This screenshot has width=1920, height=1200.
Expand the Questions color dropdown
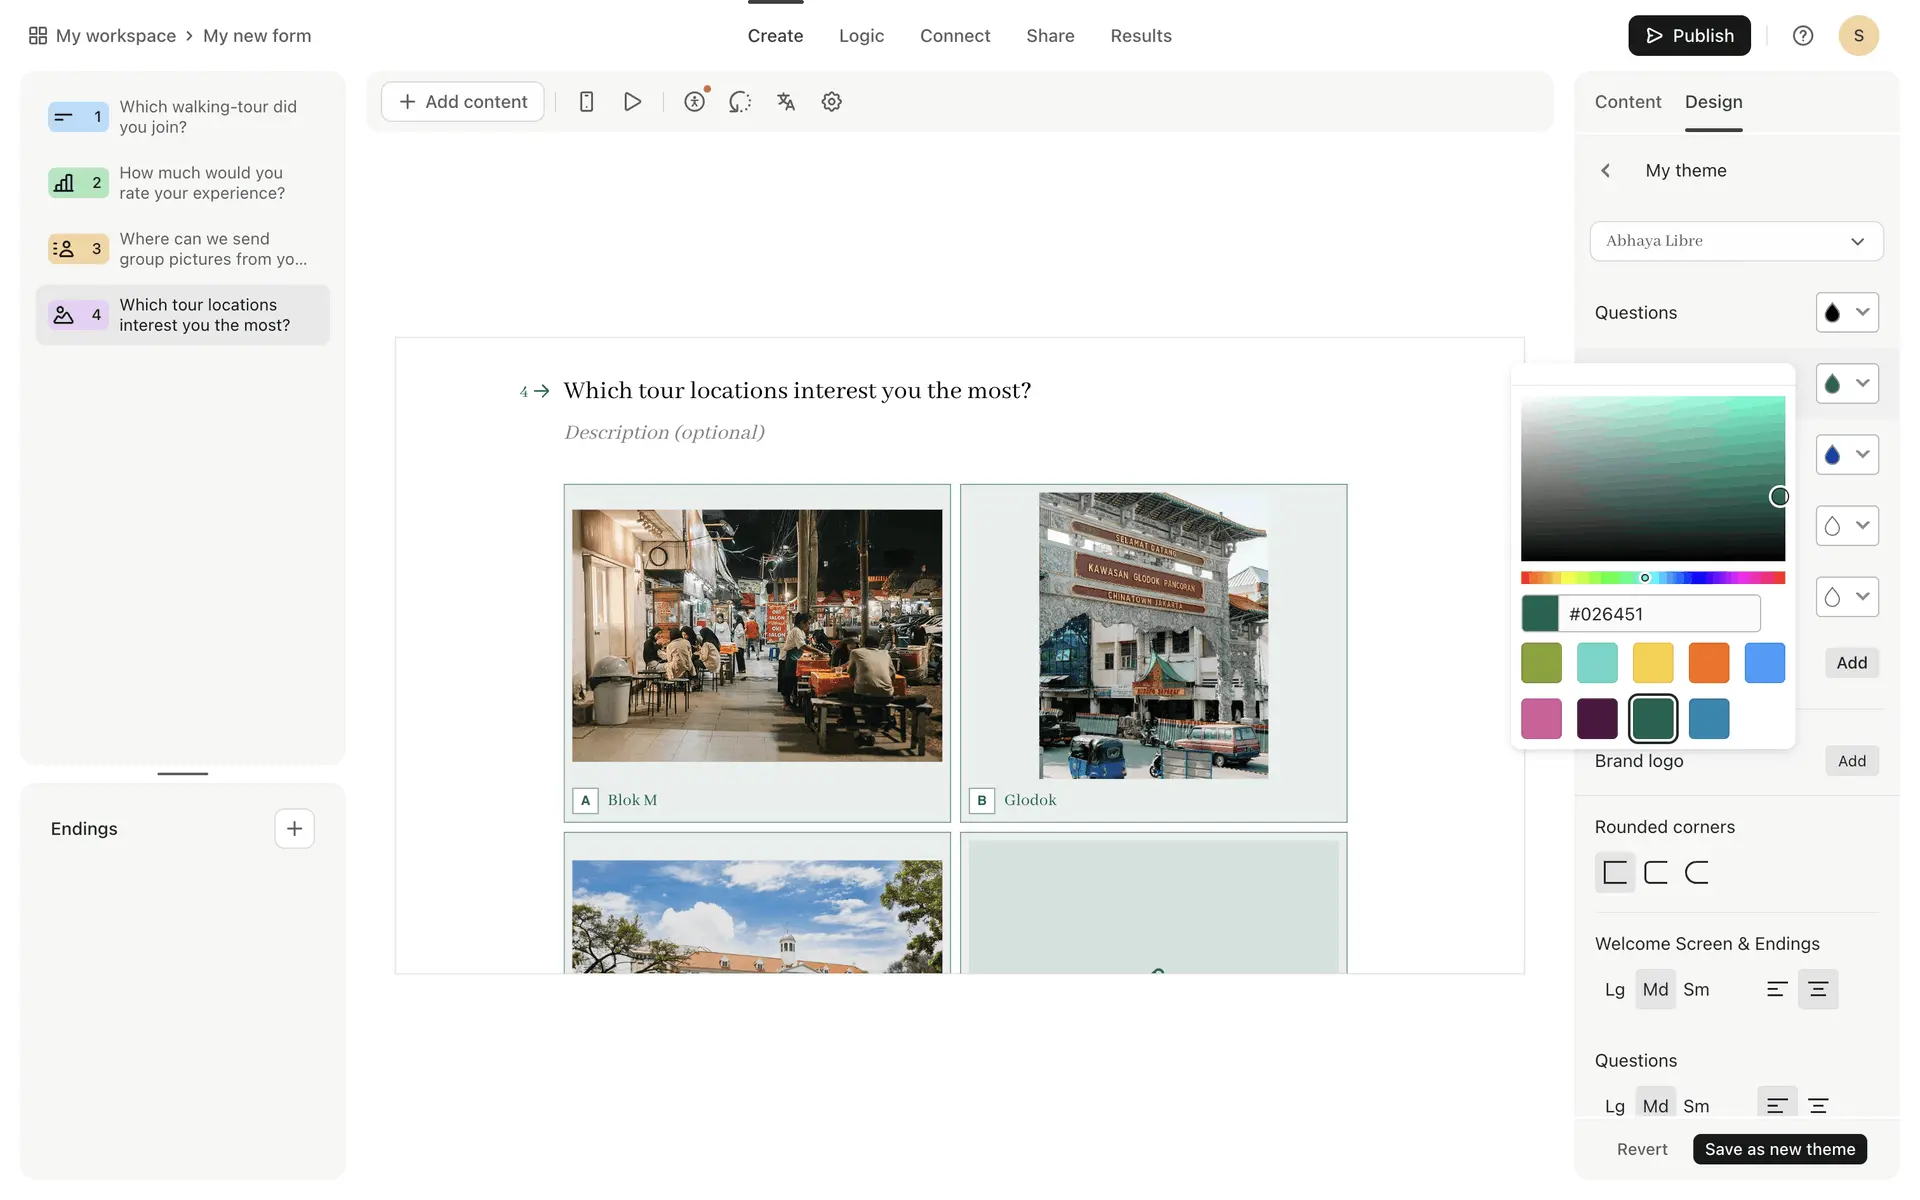pos(1847,313)
